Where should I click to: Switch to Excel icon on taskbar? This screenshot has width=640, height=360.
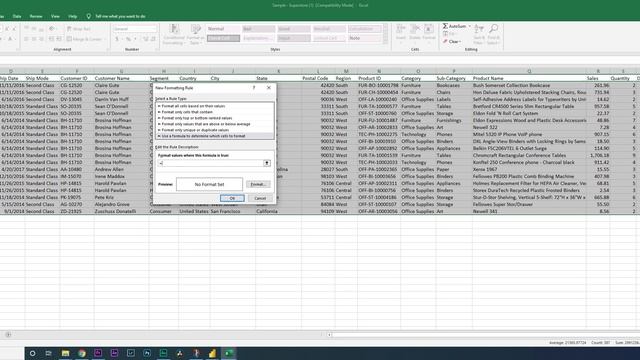(229, 353)
